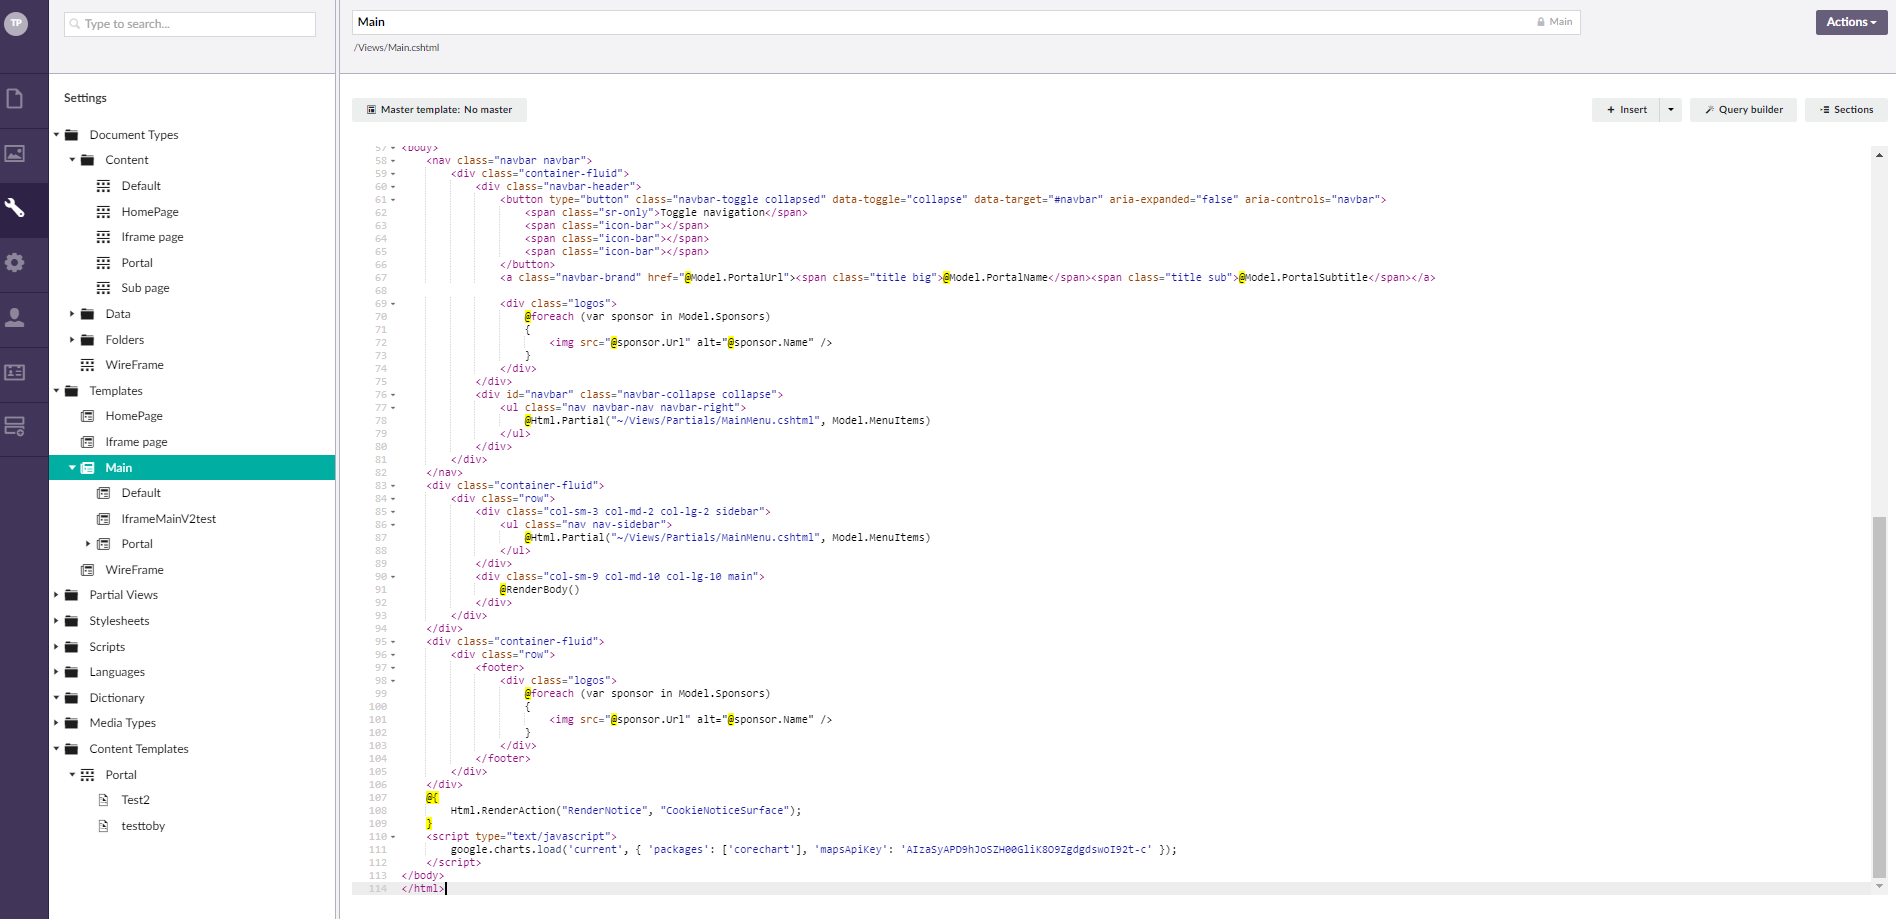The width and height of the screenshot is (1896, 919).
Task: Click Master template: No master button
Action: pos(439,110)
